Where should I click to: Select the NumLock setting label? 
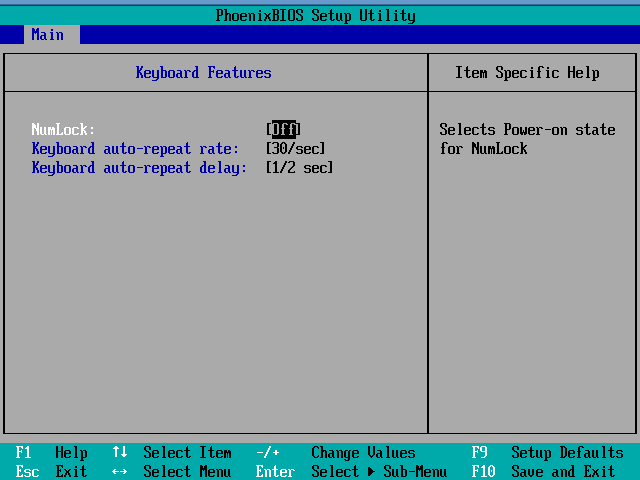click(x=63, y=129)
